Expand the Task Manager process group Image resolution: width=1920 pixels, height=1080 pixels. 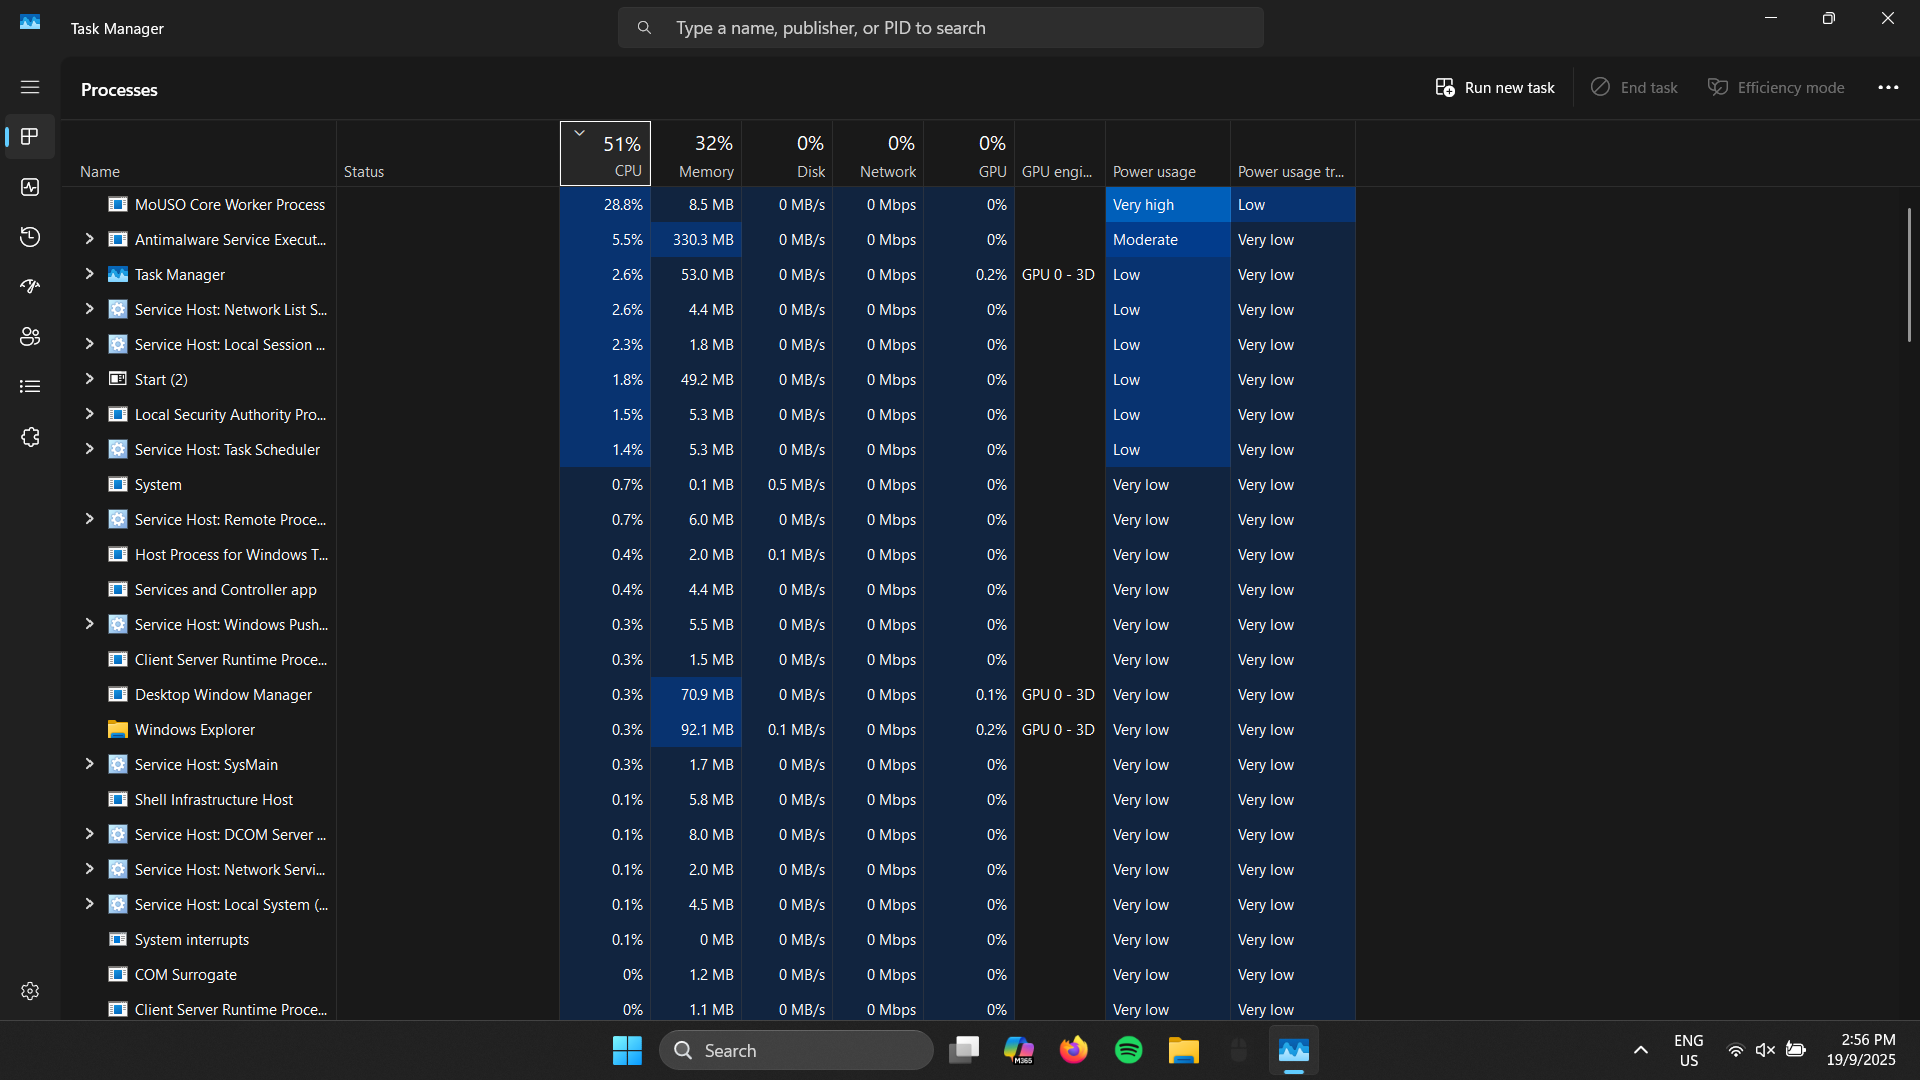point(89,274)
